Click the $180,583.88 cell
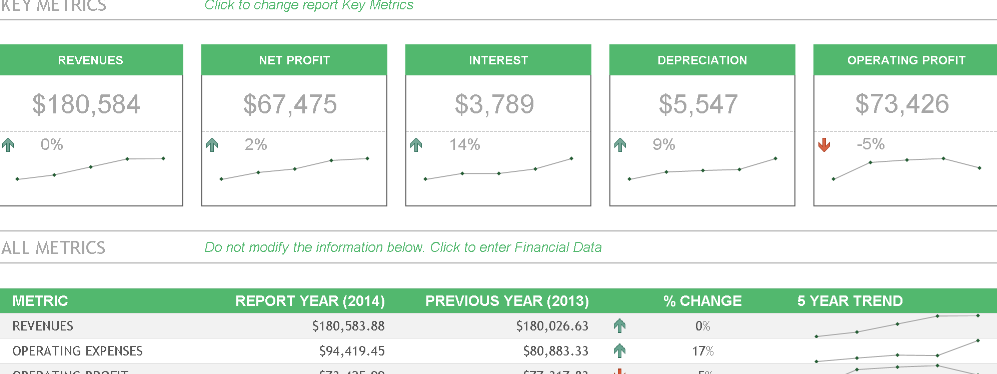The width and height of the screenshot is (997, 374). click(348, 326)
